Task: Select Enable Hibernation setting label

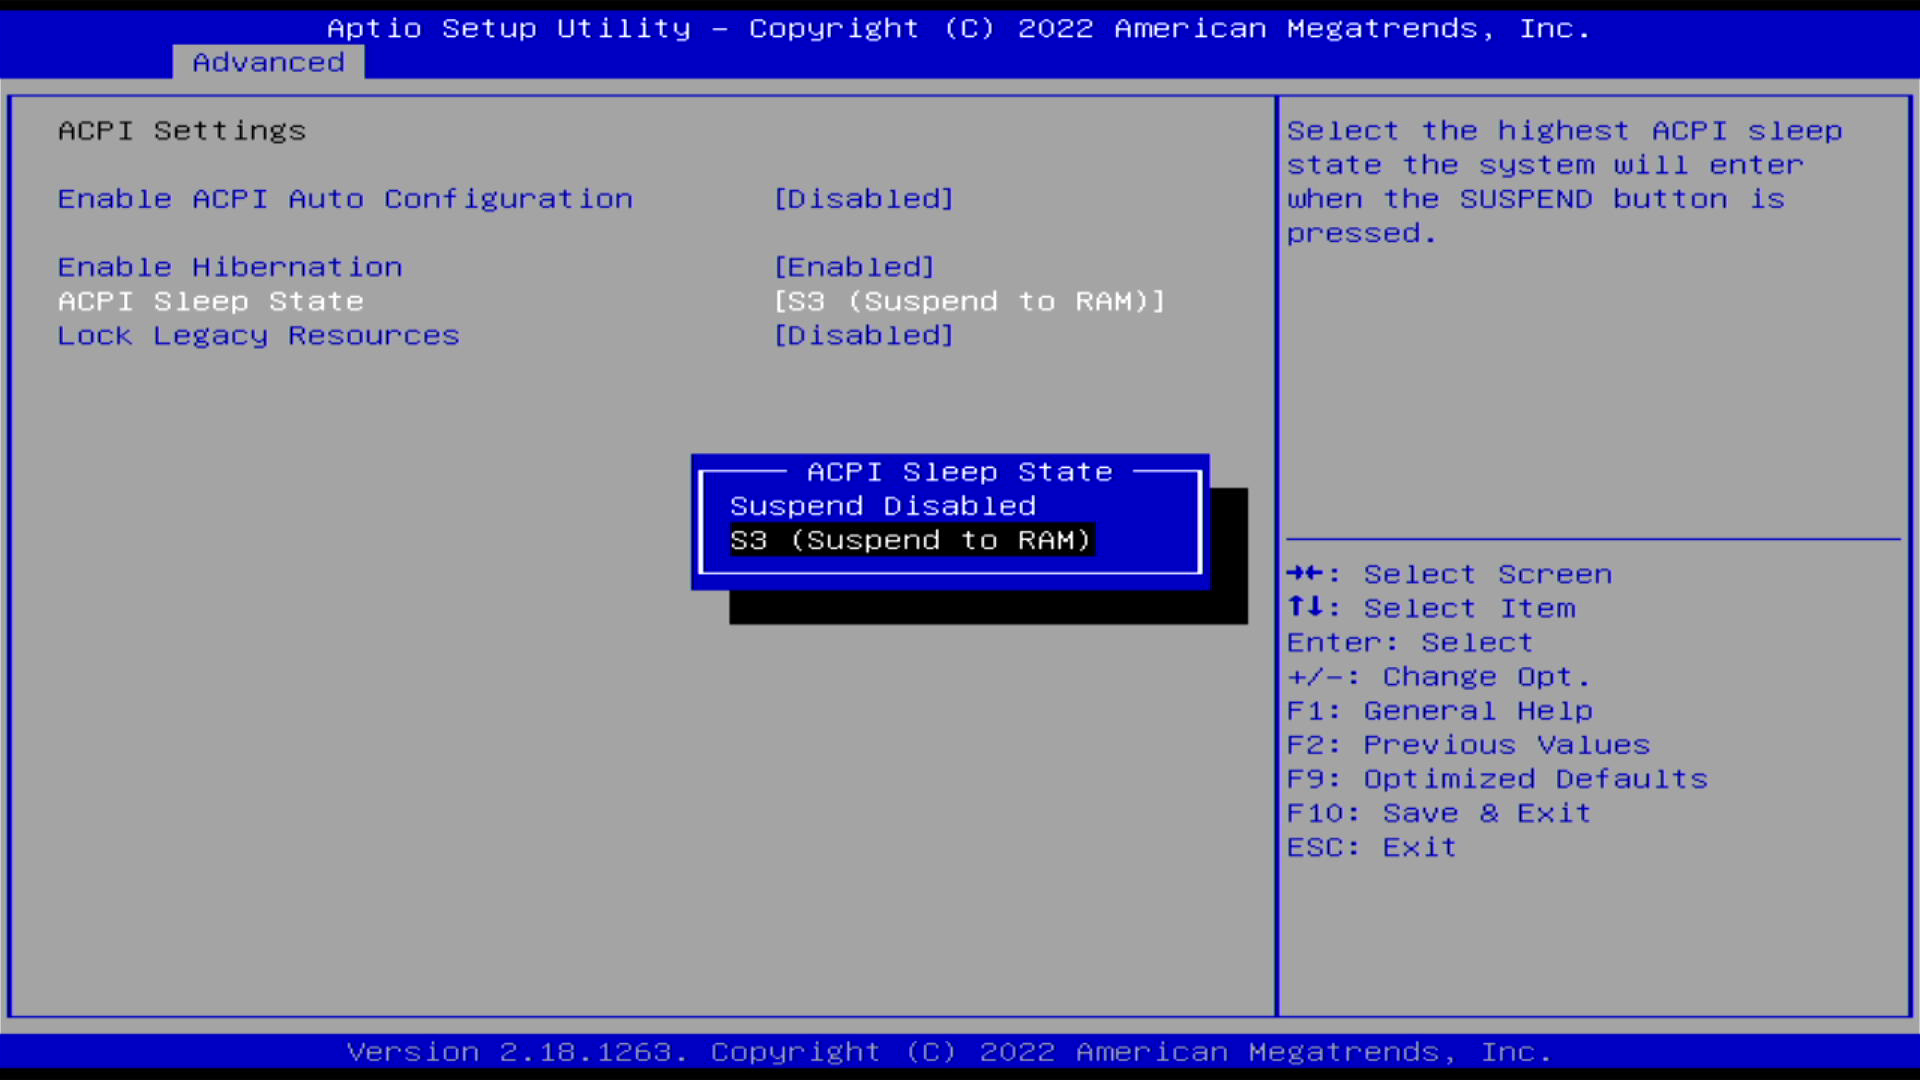Action: click(x=230, y=267)
